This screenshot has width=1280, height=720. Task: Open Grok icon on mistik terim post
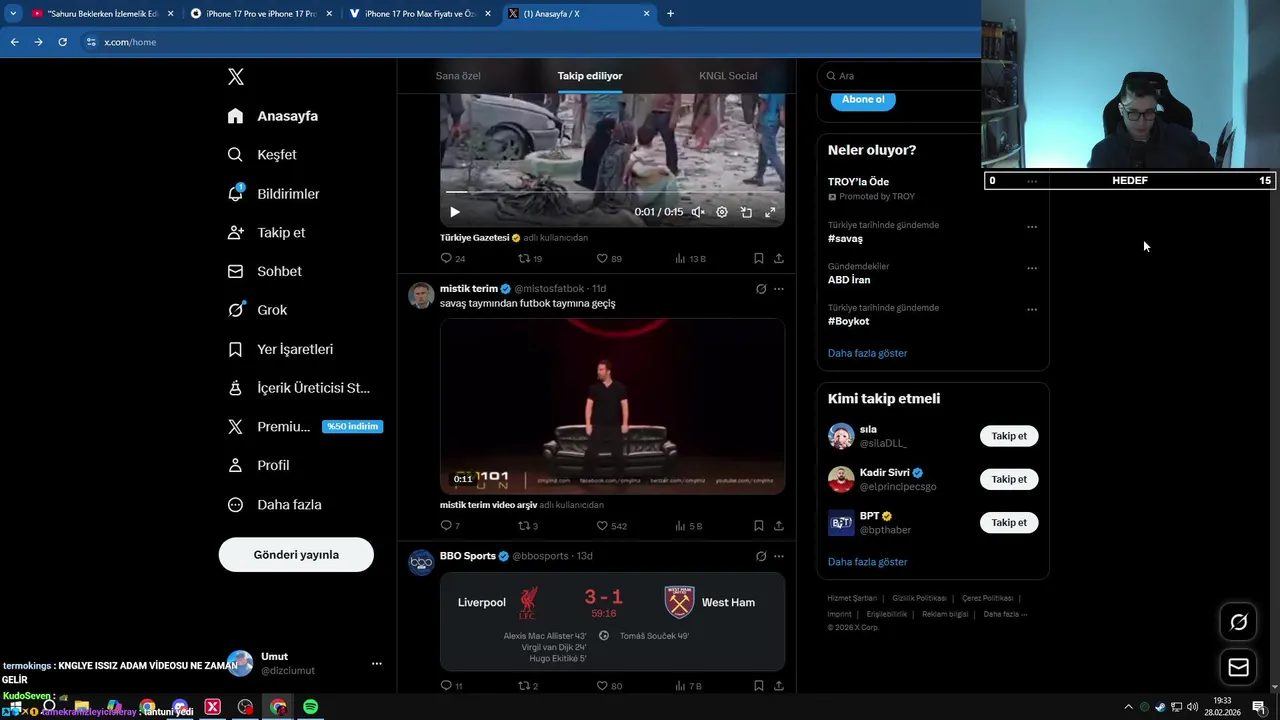761,289
